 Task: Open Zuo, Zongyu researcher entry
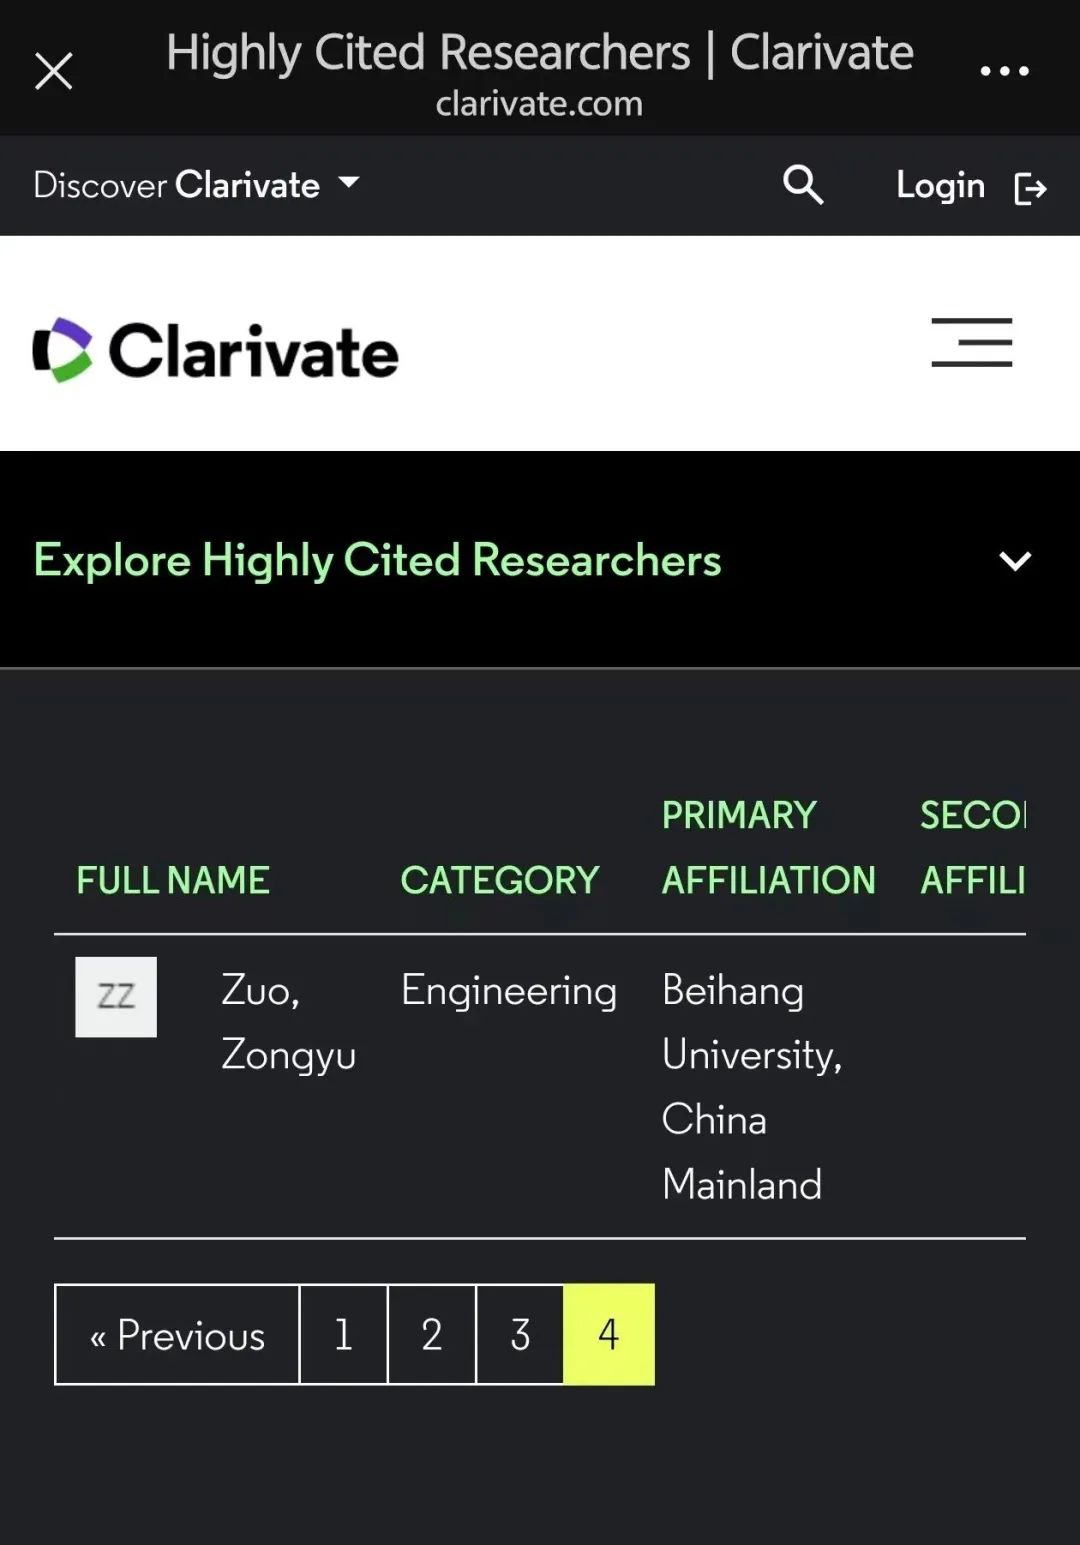coord(288,1022)
